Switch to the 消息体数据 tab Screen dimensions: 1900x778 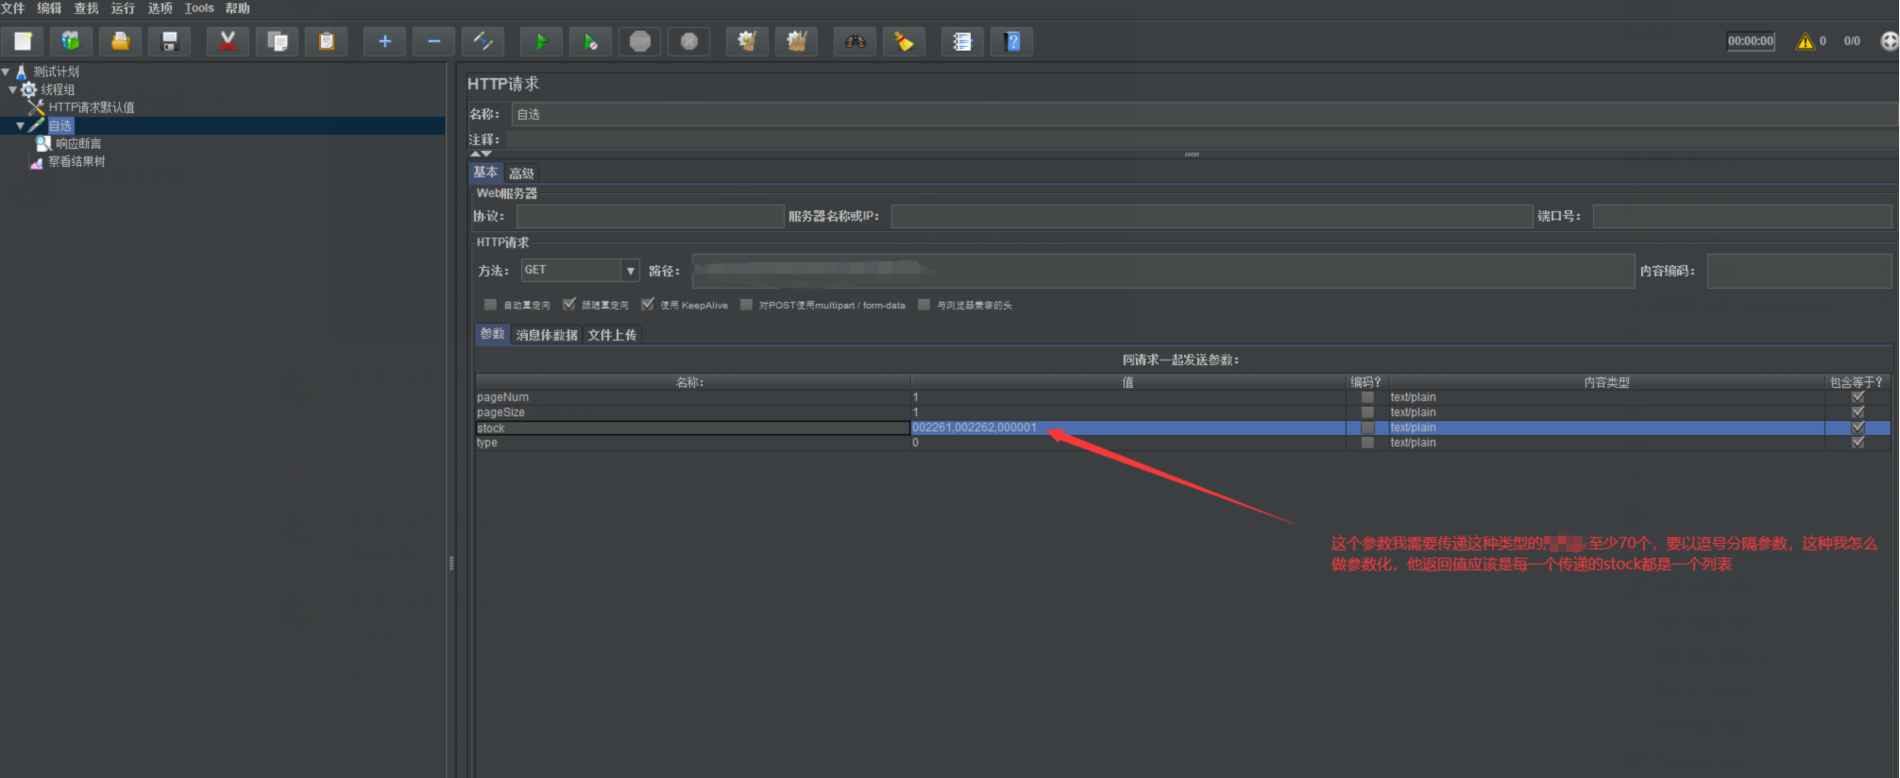tap(546, 335)
